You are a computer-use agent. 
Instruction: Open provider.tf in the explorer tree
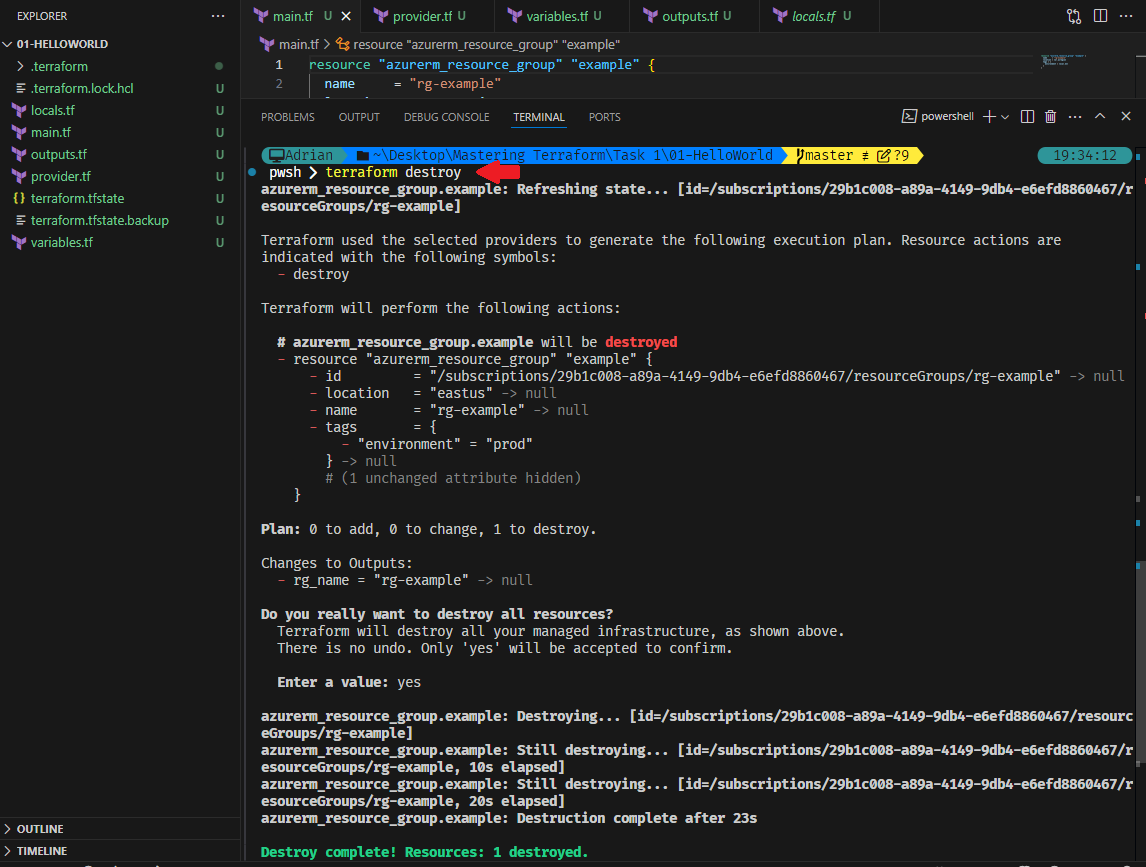[61, 176]
